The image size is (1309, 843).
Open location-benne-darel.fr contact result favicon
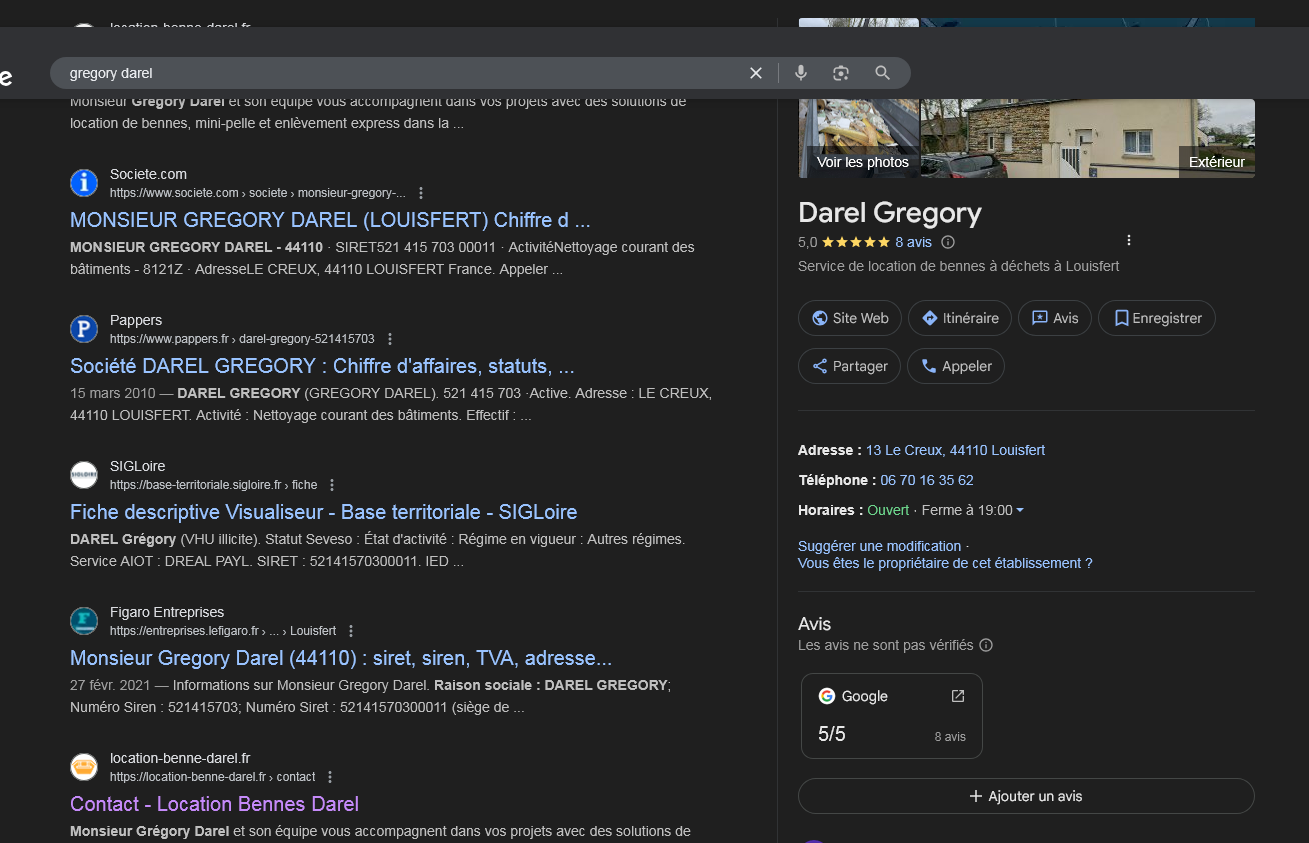tap(84, 767)
